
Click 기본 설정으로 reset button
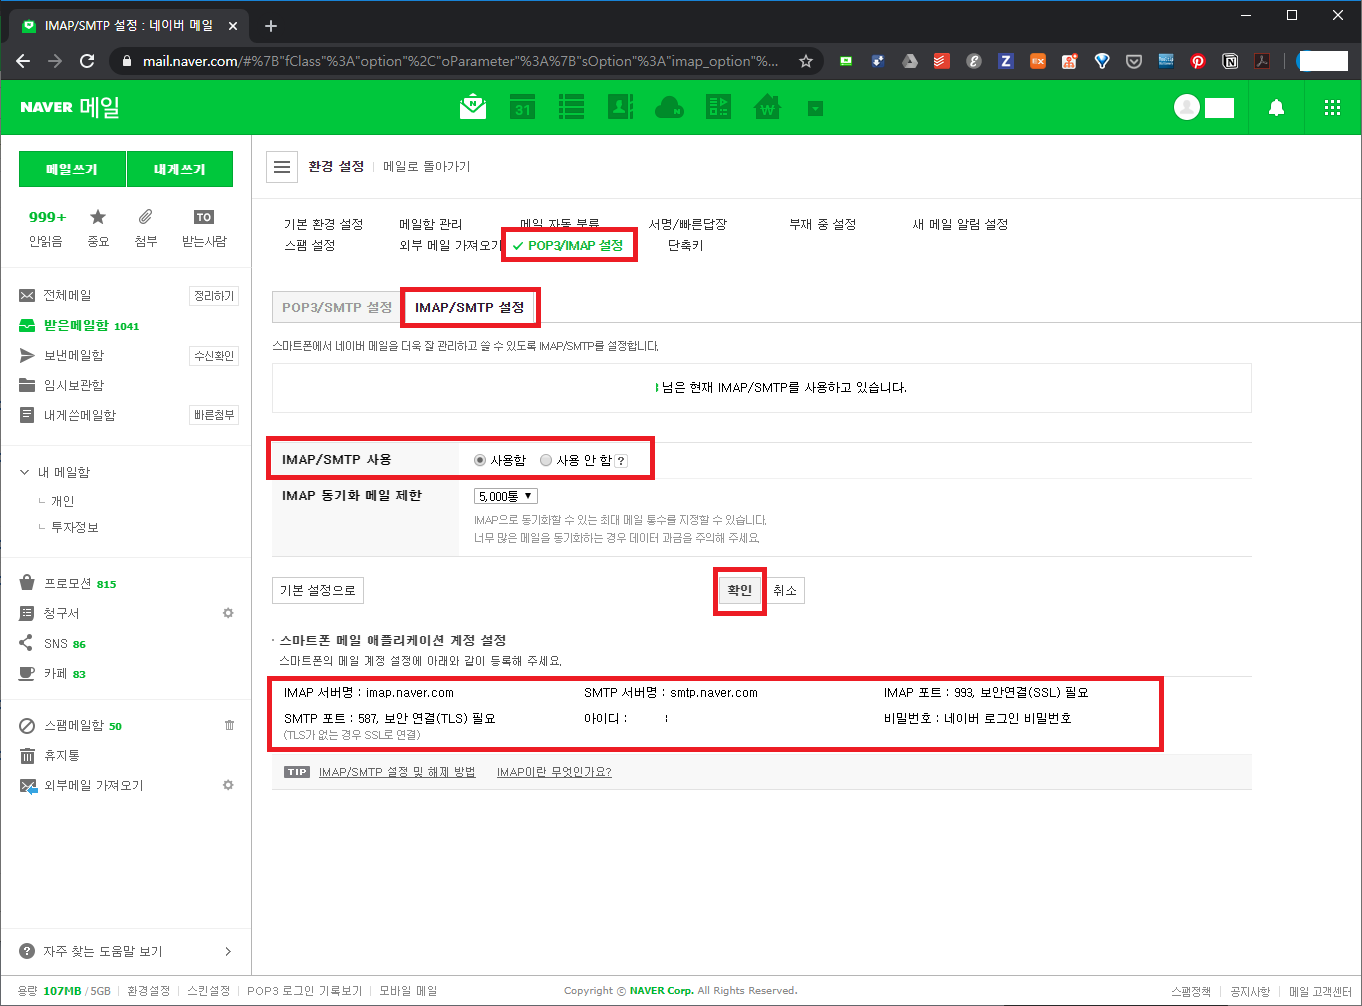[318, 591]
